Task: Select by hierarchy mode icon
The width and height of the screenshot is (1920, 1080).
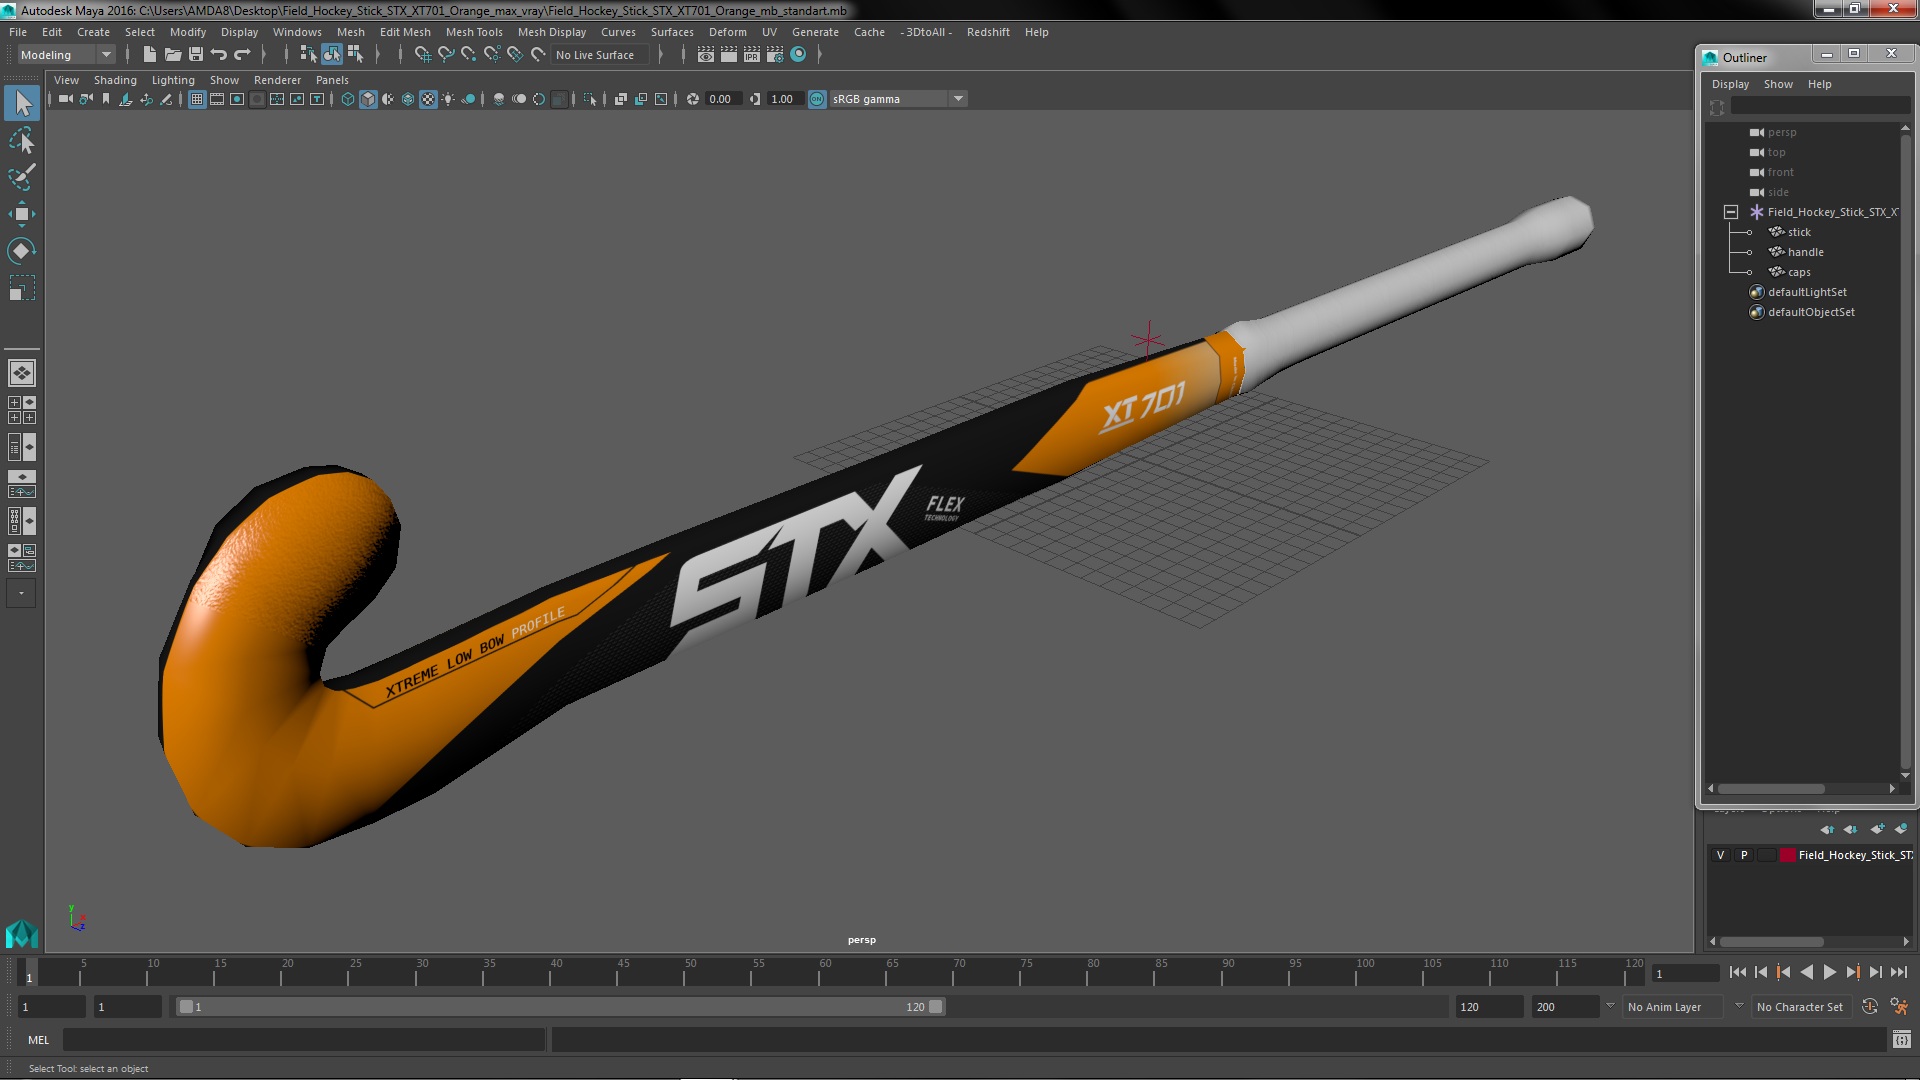Action: [x=308, y=55]
